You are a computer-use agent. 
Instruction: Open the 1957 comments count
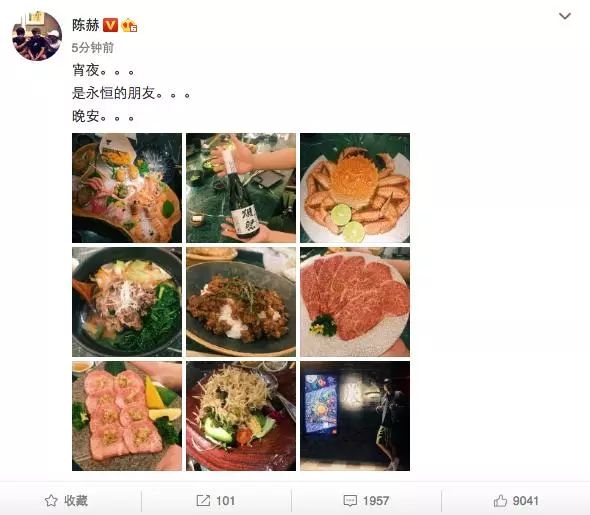376,501
